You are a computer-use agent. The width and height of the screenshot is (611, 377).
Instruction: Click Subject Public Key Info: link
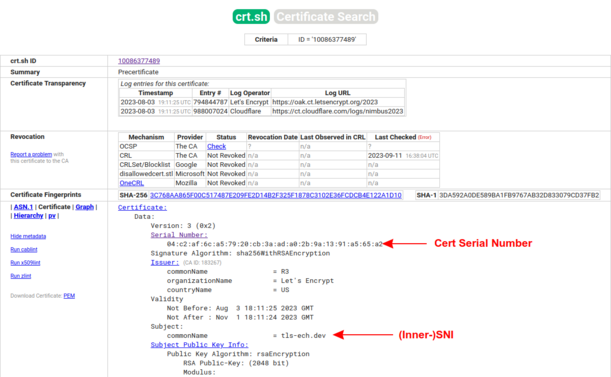tap(200, 345)
